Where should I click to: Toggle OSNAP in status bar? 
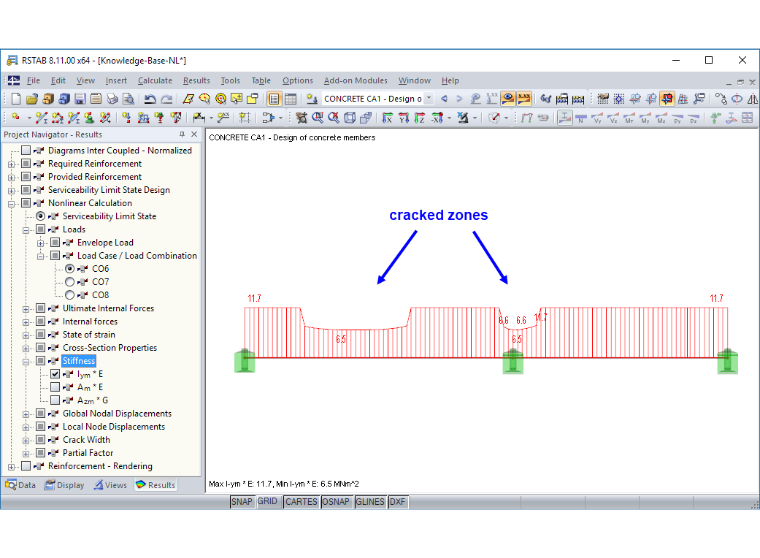[336, 501]
